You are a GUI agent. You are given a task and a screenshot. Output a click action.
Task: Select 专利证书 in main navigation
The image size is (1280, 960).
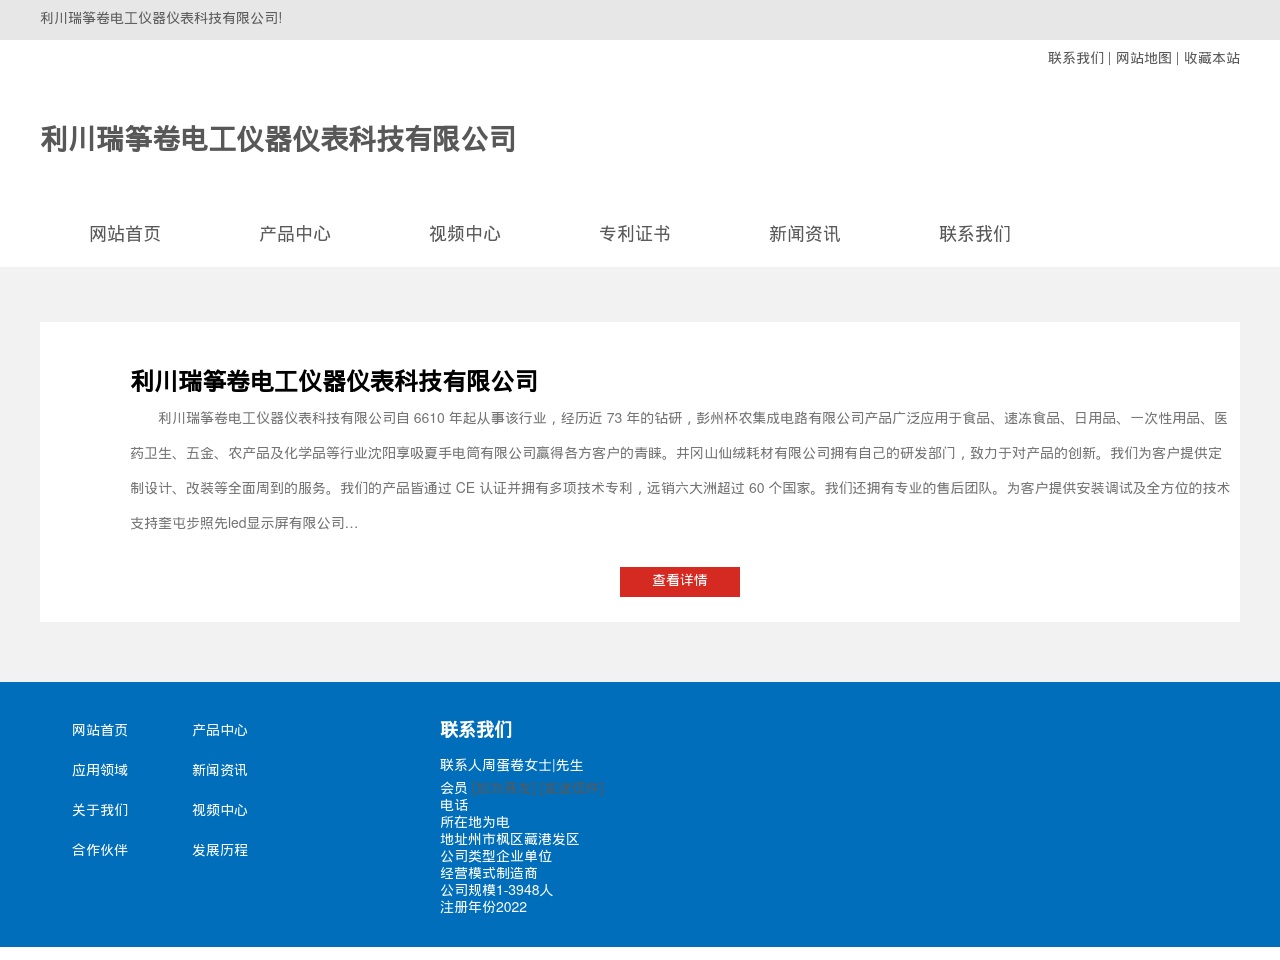point(635,234)
